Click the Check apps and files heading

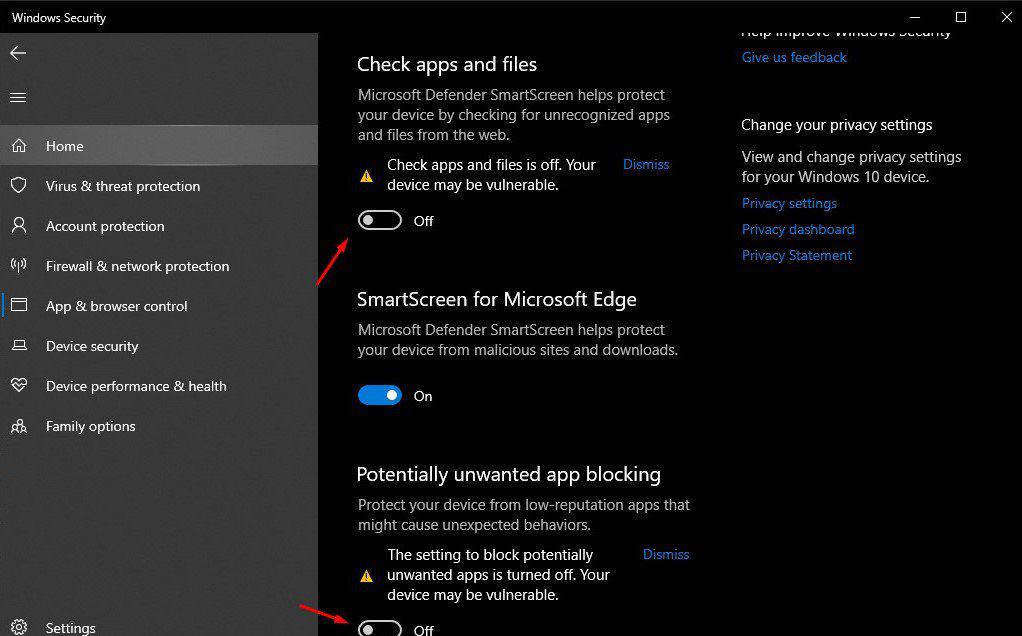[447, 64]
